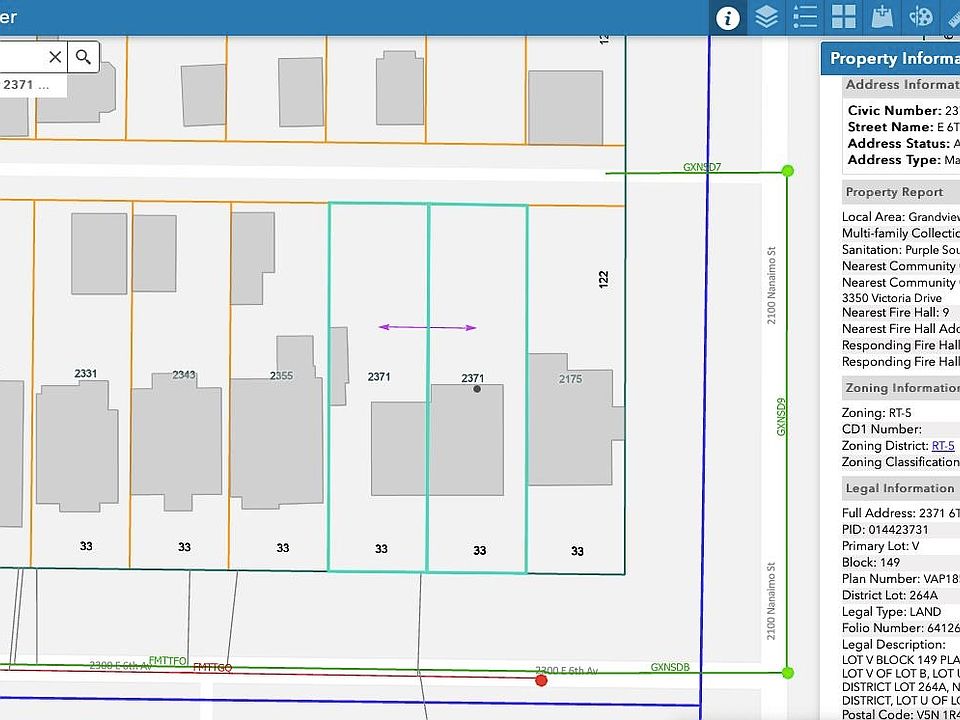This screenshot has width=960, height=720.
Task: Click the Property Report section heading
Action: point(901,192)
